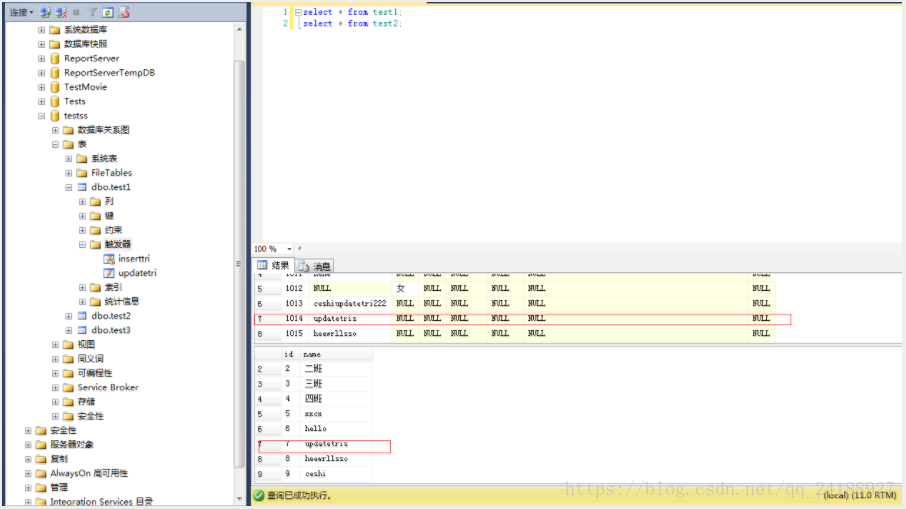Select the 统计信息 folder
906x509 pixels.
point(121,302)
